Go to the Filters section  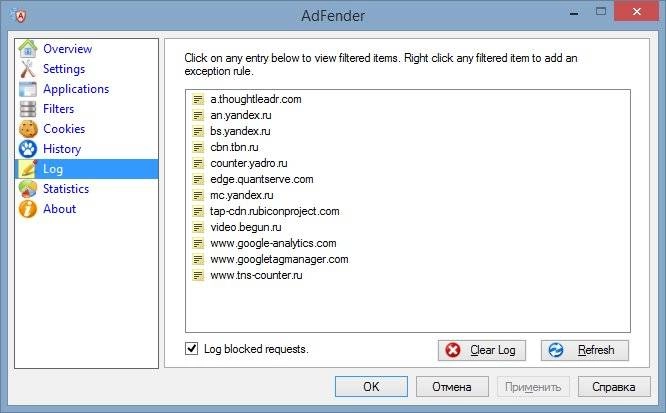point(59,109)
